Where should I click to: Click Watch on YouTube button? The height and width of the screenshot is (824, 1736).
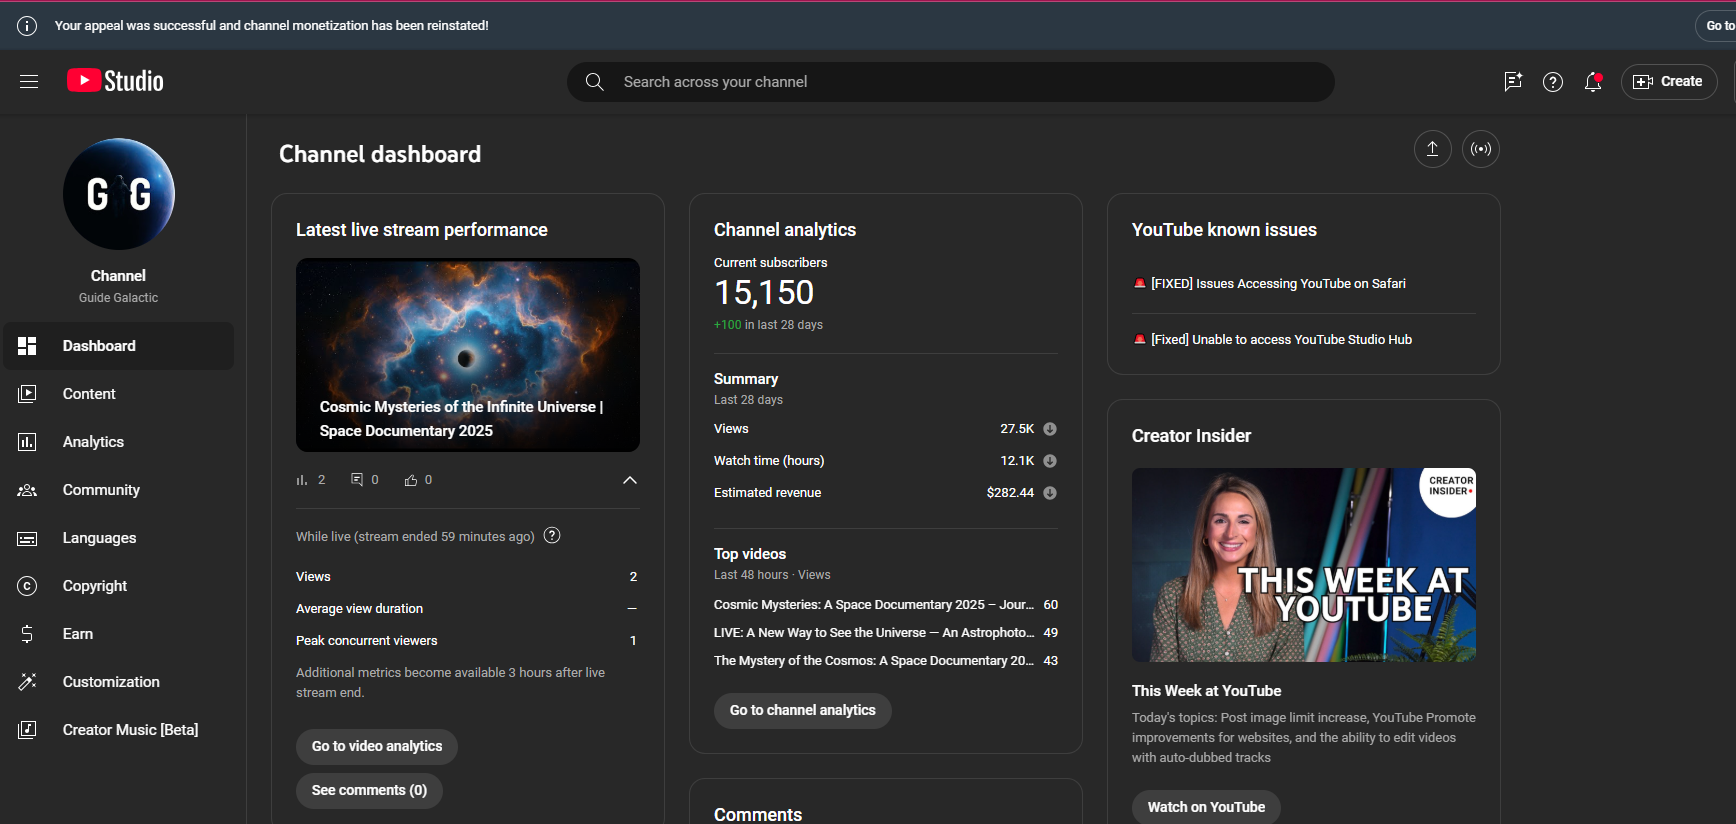tap(1206, 807)
